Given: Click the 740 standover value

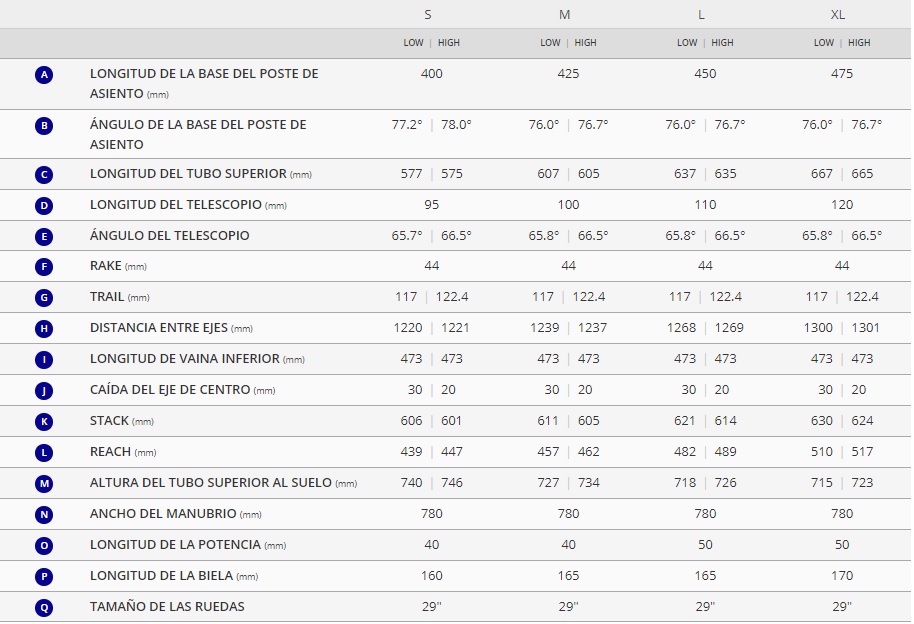Looking at the screenshot, I should (412, 482).
